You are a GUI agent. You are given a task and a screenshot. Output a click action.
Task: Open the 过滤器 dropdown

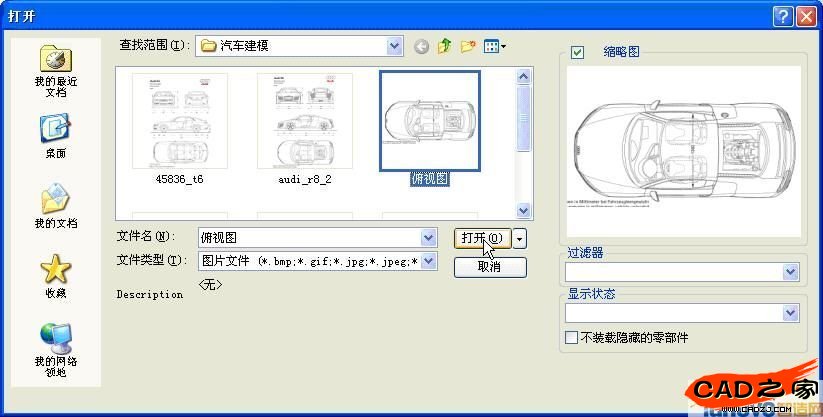click(x=791, y=271)
